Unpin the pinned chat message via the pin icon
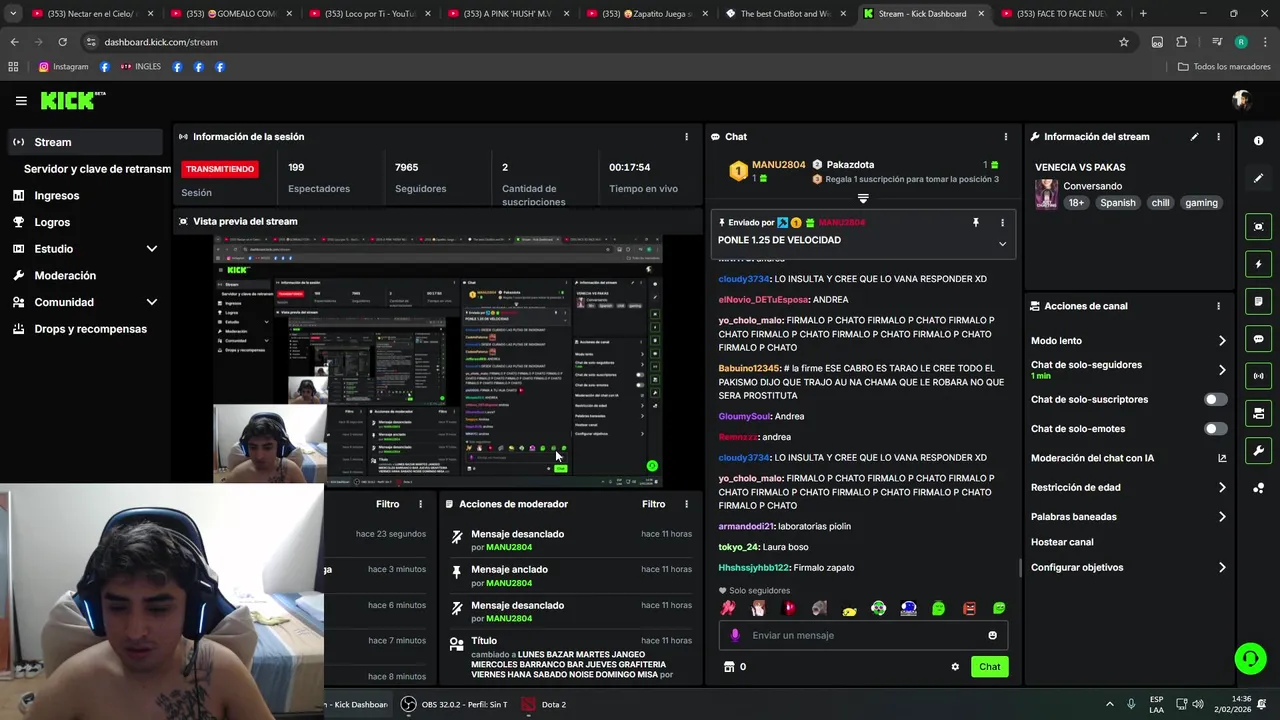Screen dimensions: 1280x720 [x=976, y=223]
